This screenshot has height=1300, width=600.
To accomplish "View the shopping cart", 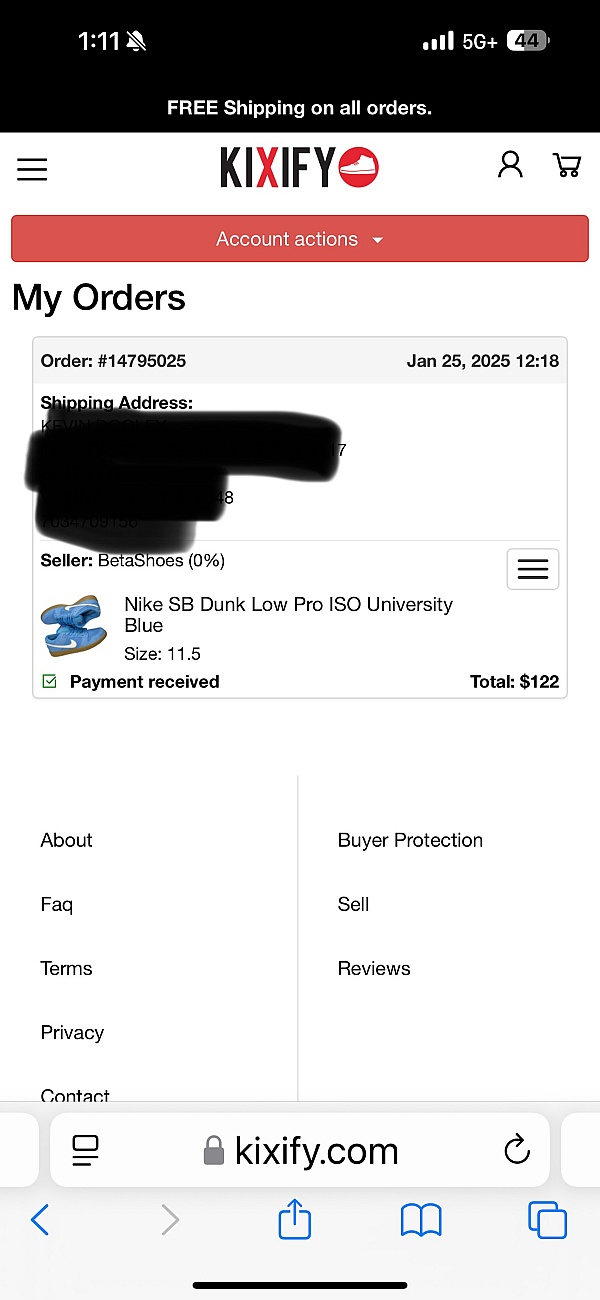I will (567, 165).
